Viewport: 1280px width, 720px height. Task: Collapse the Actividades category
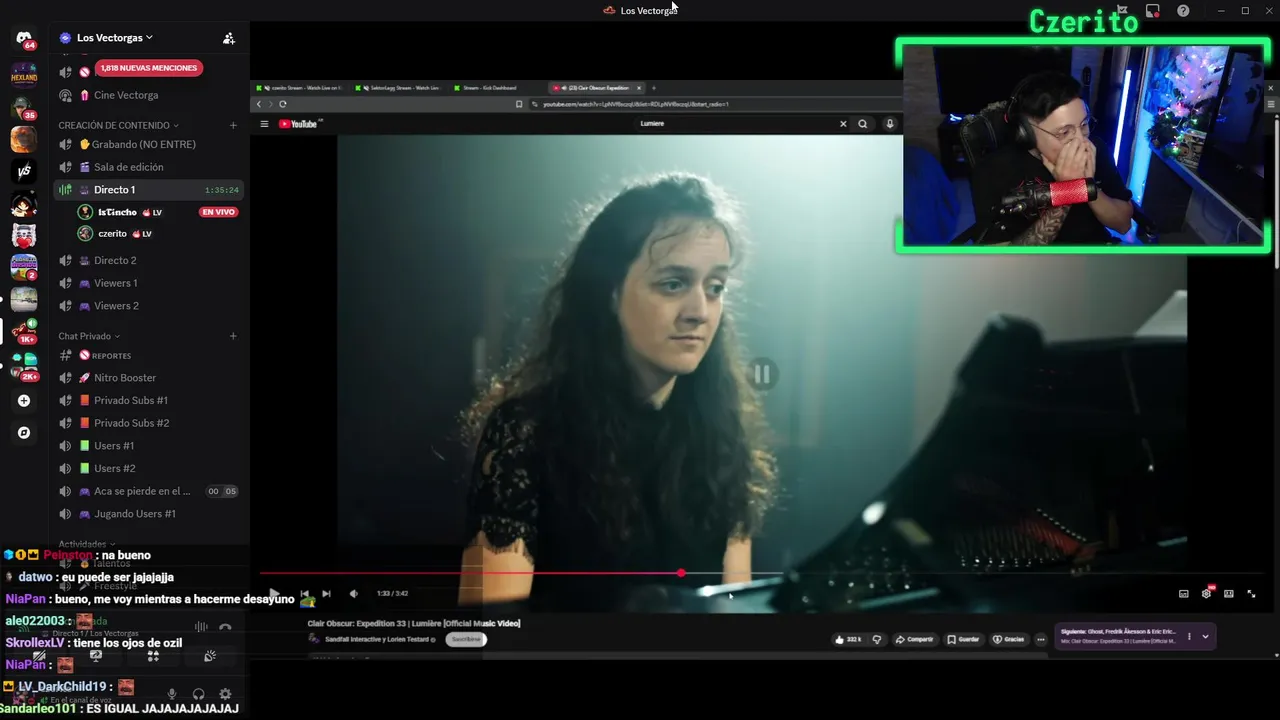click(x=88, y=545)
